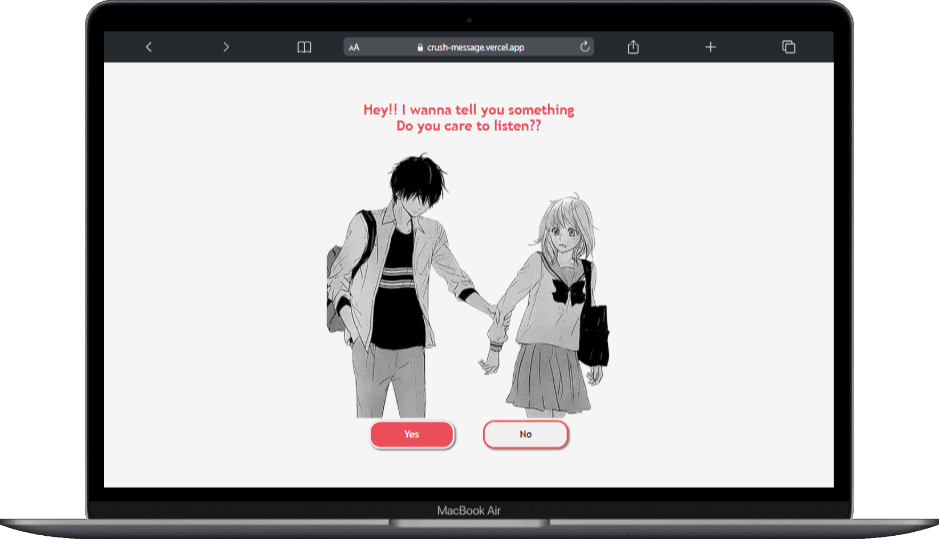Click the "Do you care to listen??" text
This screenshot has width=939, height=539.
[x=468, y=126]
